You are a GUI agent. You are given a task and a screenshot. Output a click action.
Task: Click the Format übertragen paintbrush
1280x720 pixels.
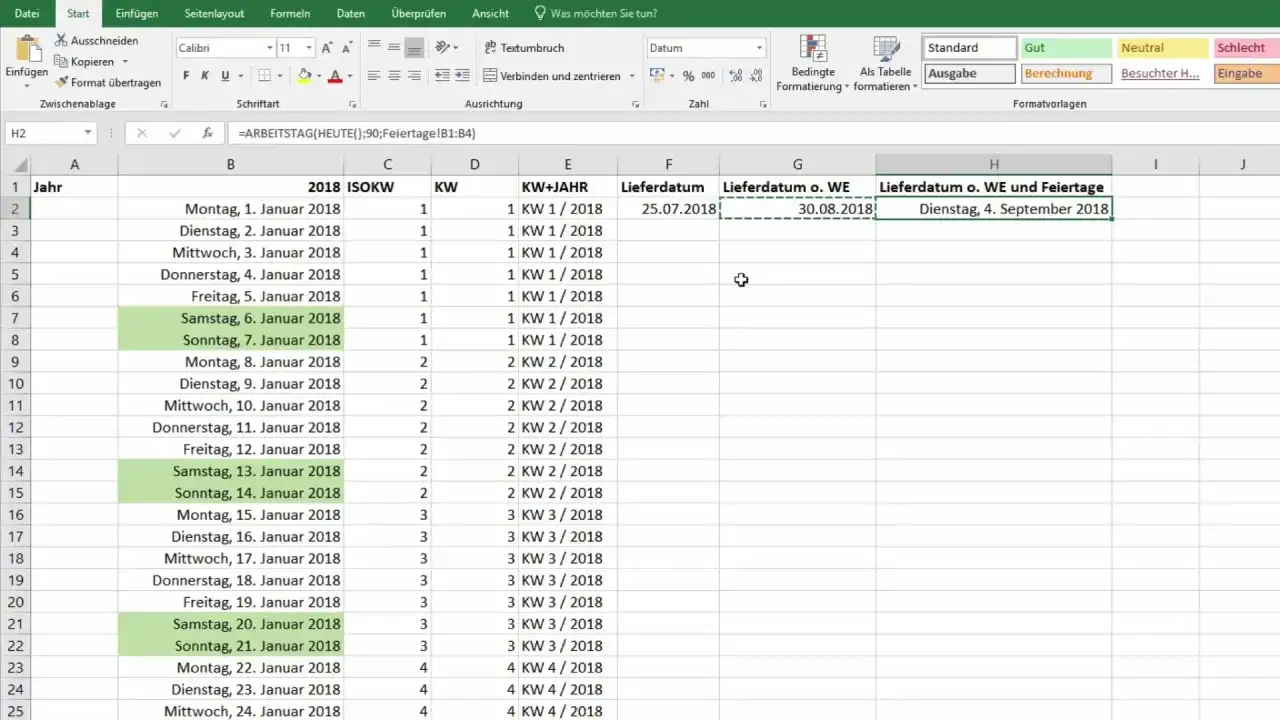coord(62,83)
